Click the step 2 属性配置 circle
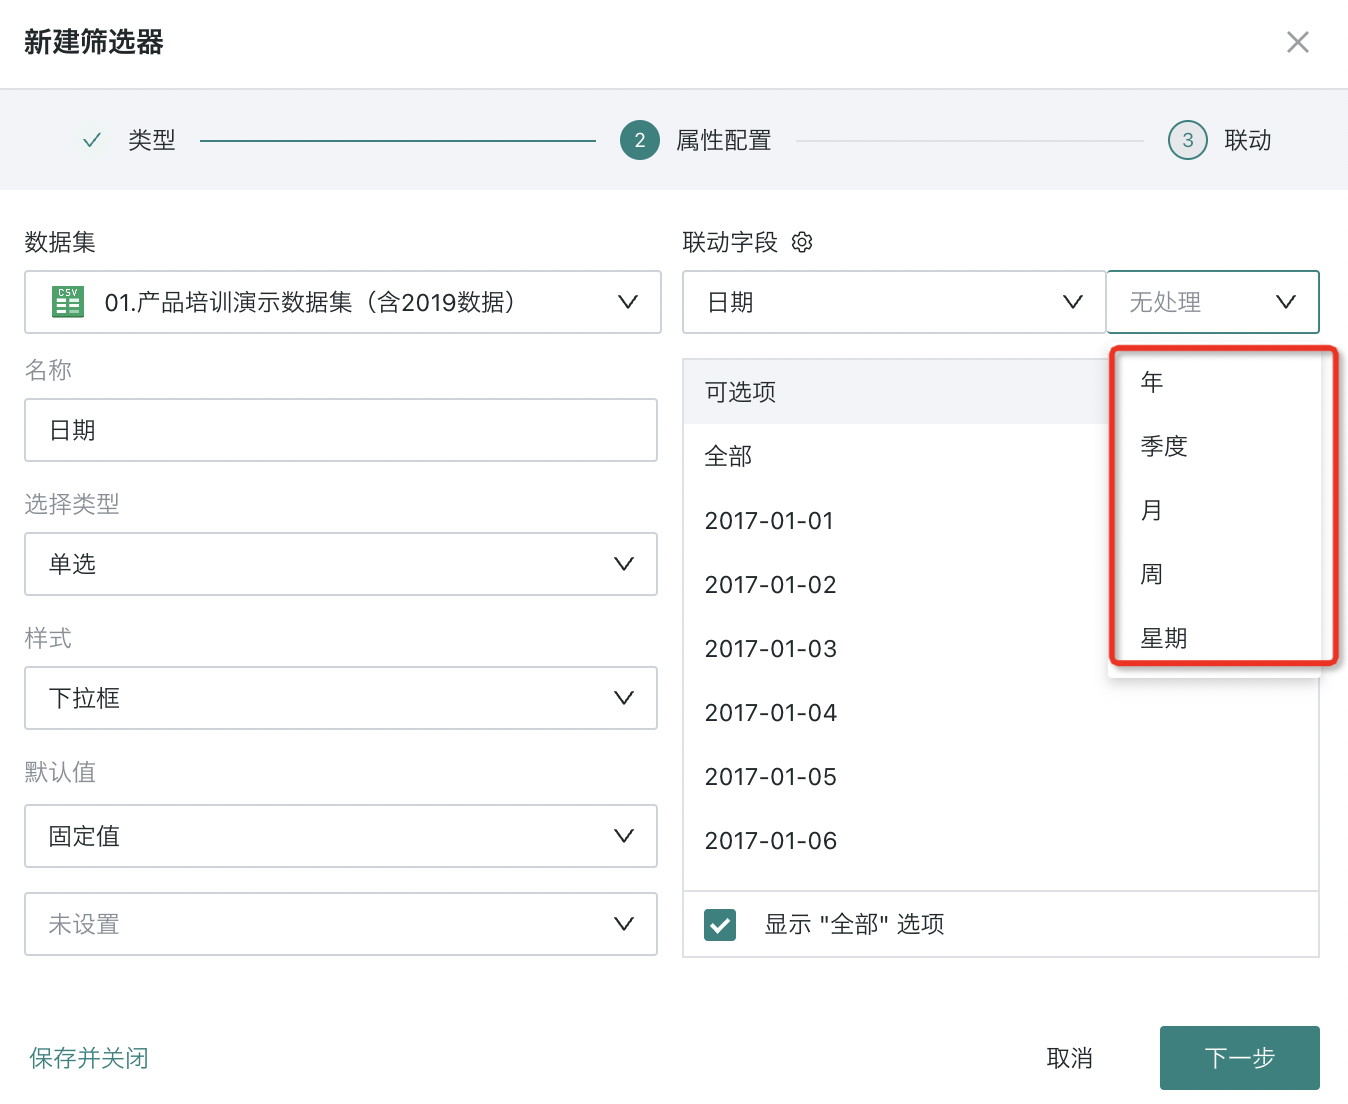 (640, 140)
